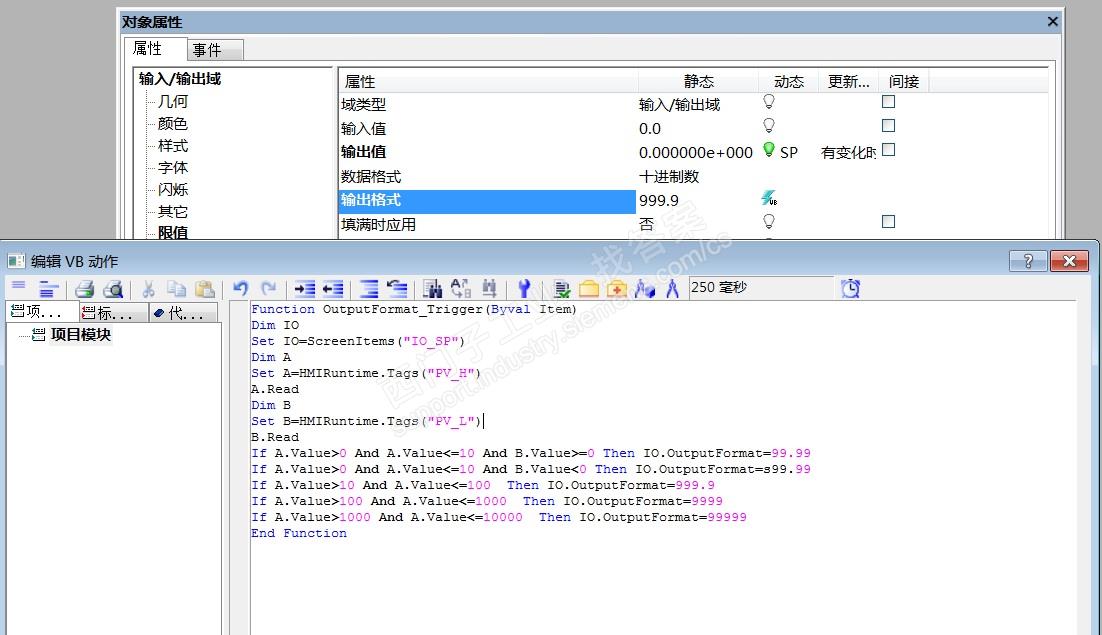The image size is (1102, 635).
Task: Click the copy icon in toolbar
Action: click(x=176, y=289)
